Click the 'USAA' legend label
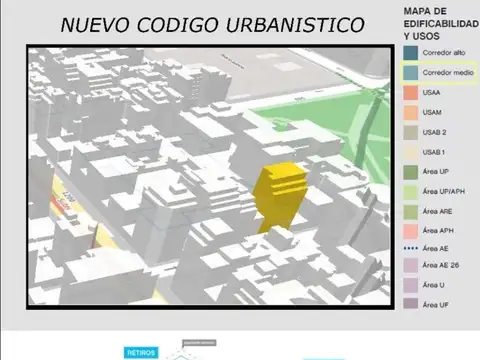Screen dimensions: 480x360 (x=431, y=92)
